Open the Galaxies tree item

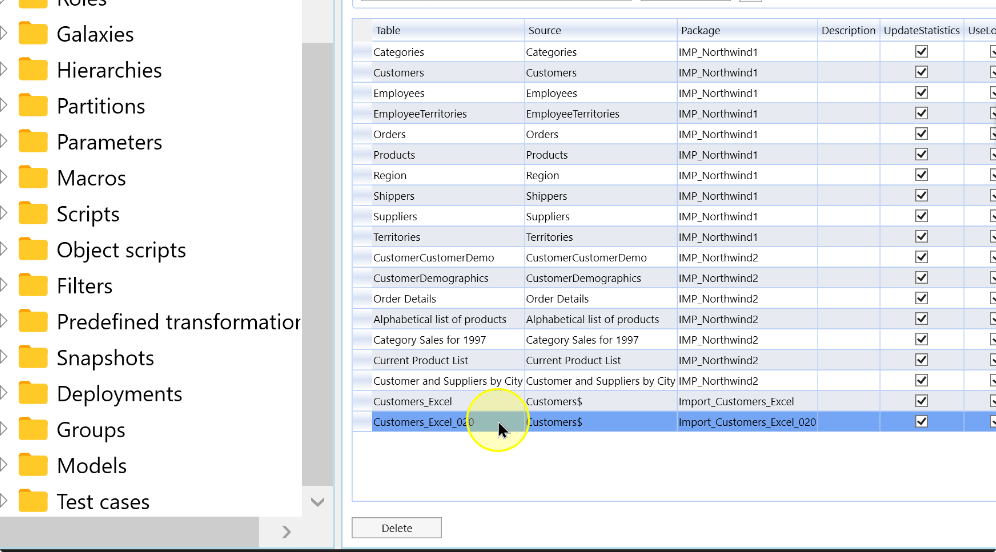coord(95,34)
